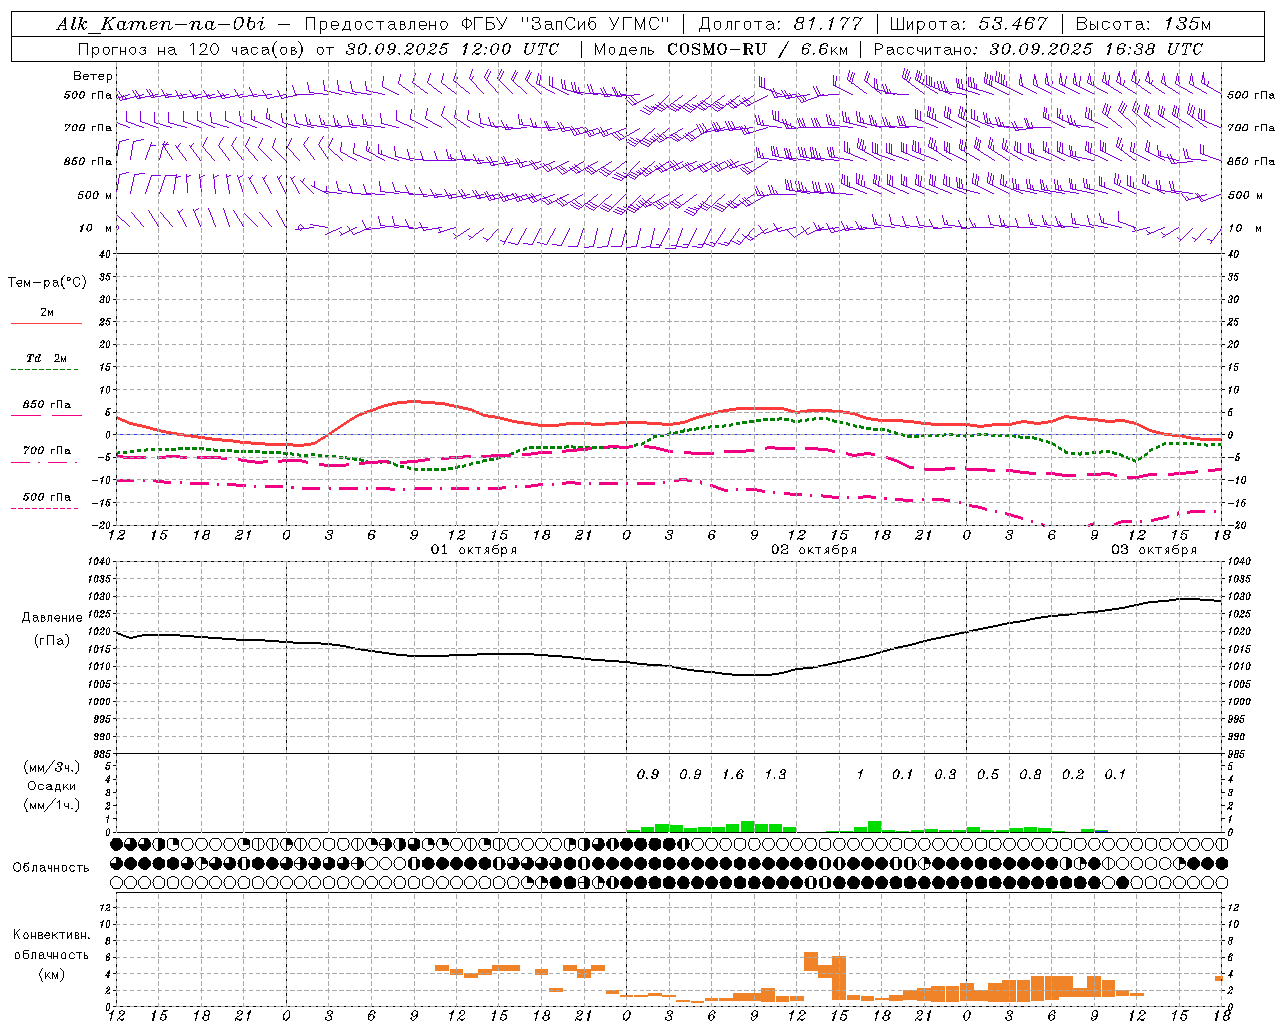
Task: Select the longitude value Долгота: 81.177
Action: 780,24
